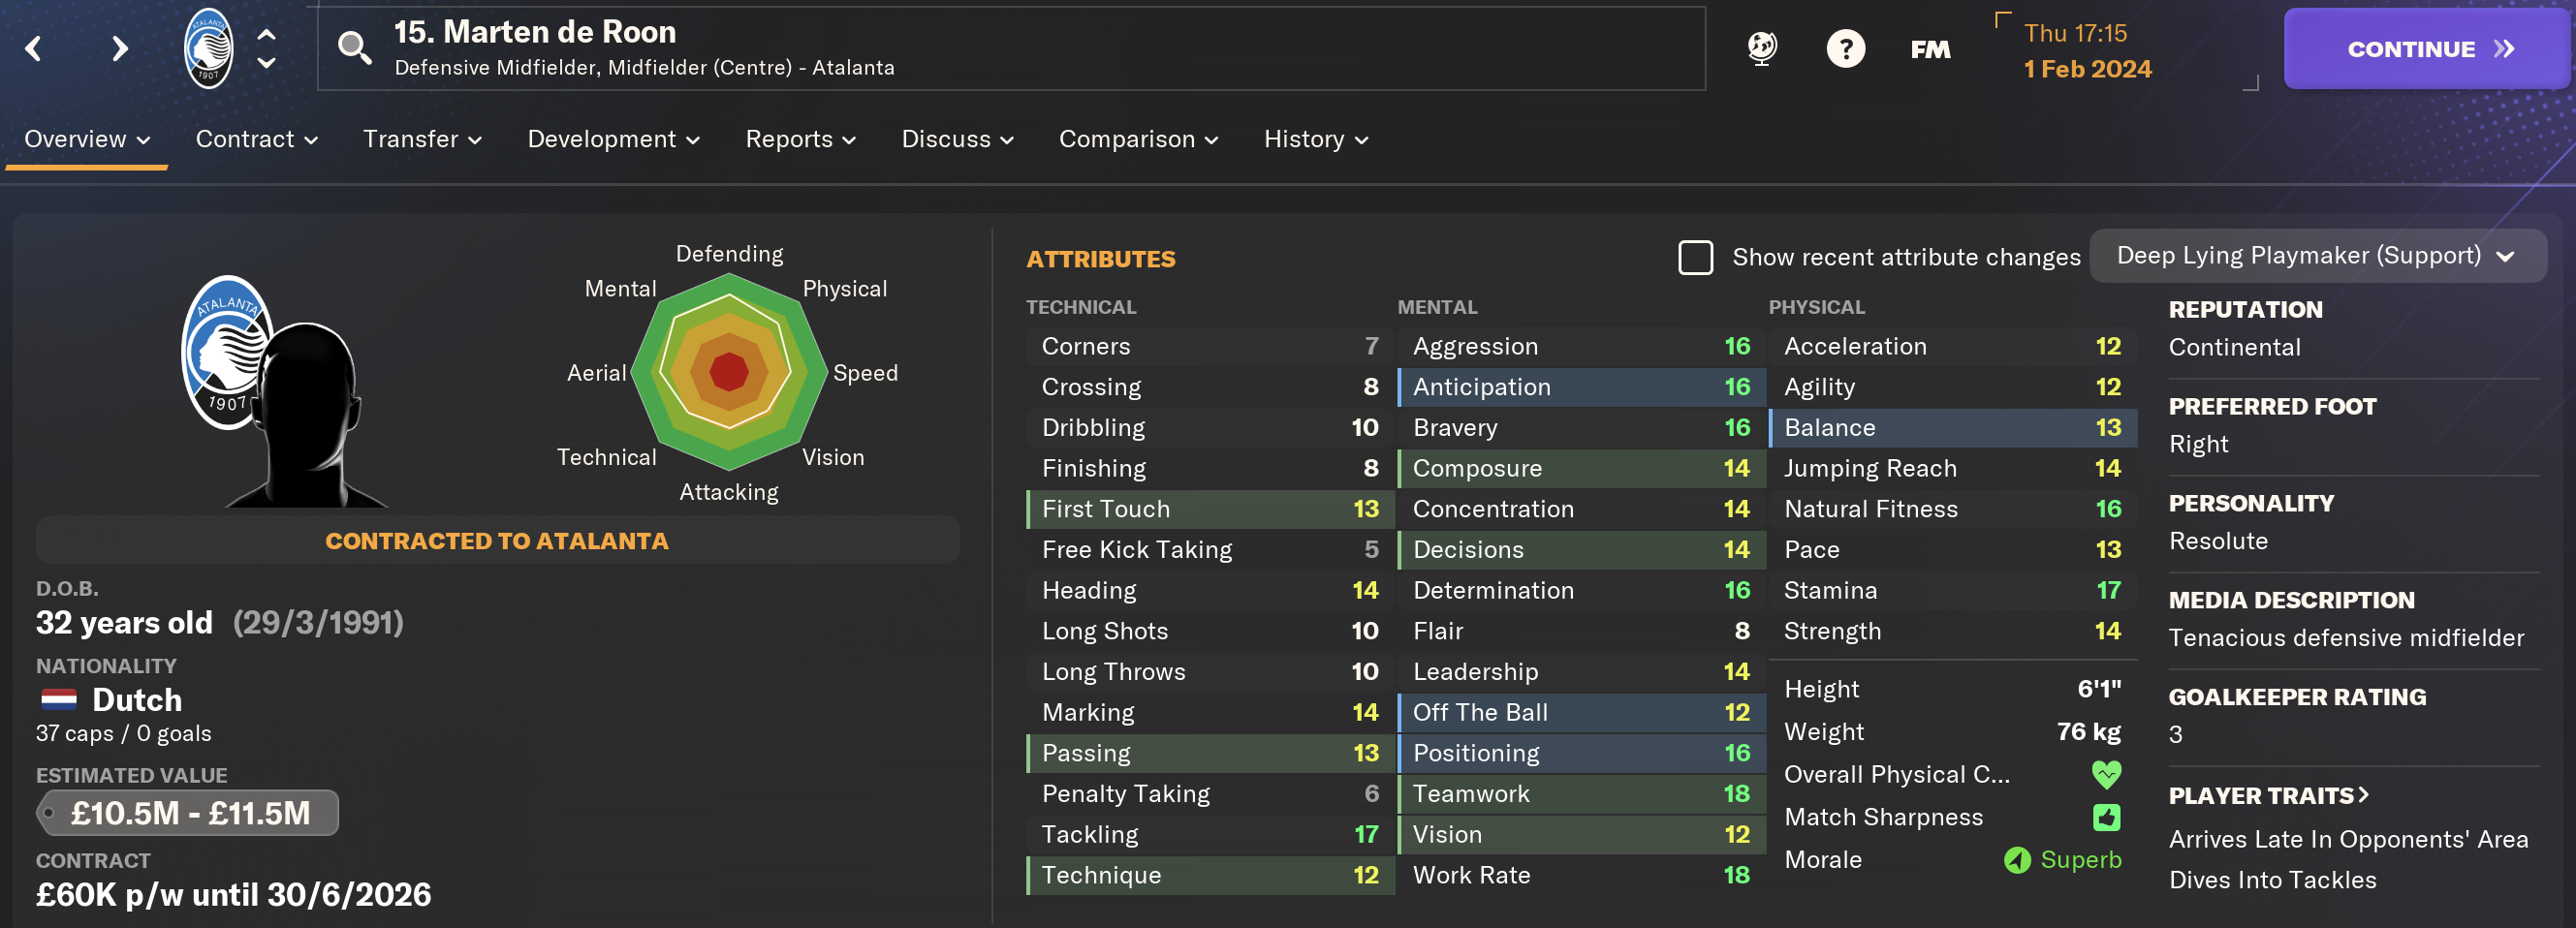The image size is (2576, 928).
Task: Open the world globe icon
Action: pos(1762,48)
